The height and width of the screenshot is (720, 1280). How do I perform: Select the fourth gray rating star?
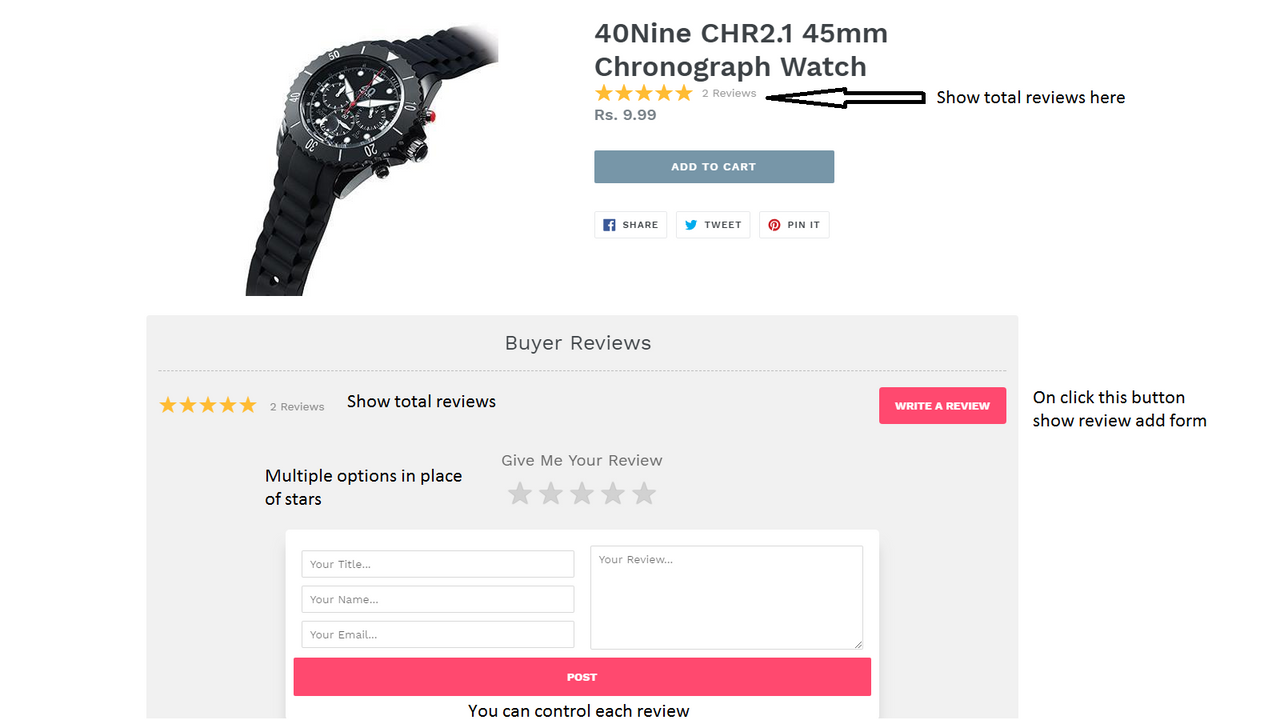613,493
